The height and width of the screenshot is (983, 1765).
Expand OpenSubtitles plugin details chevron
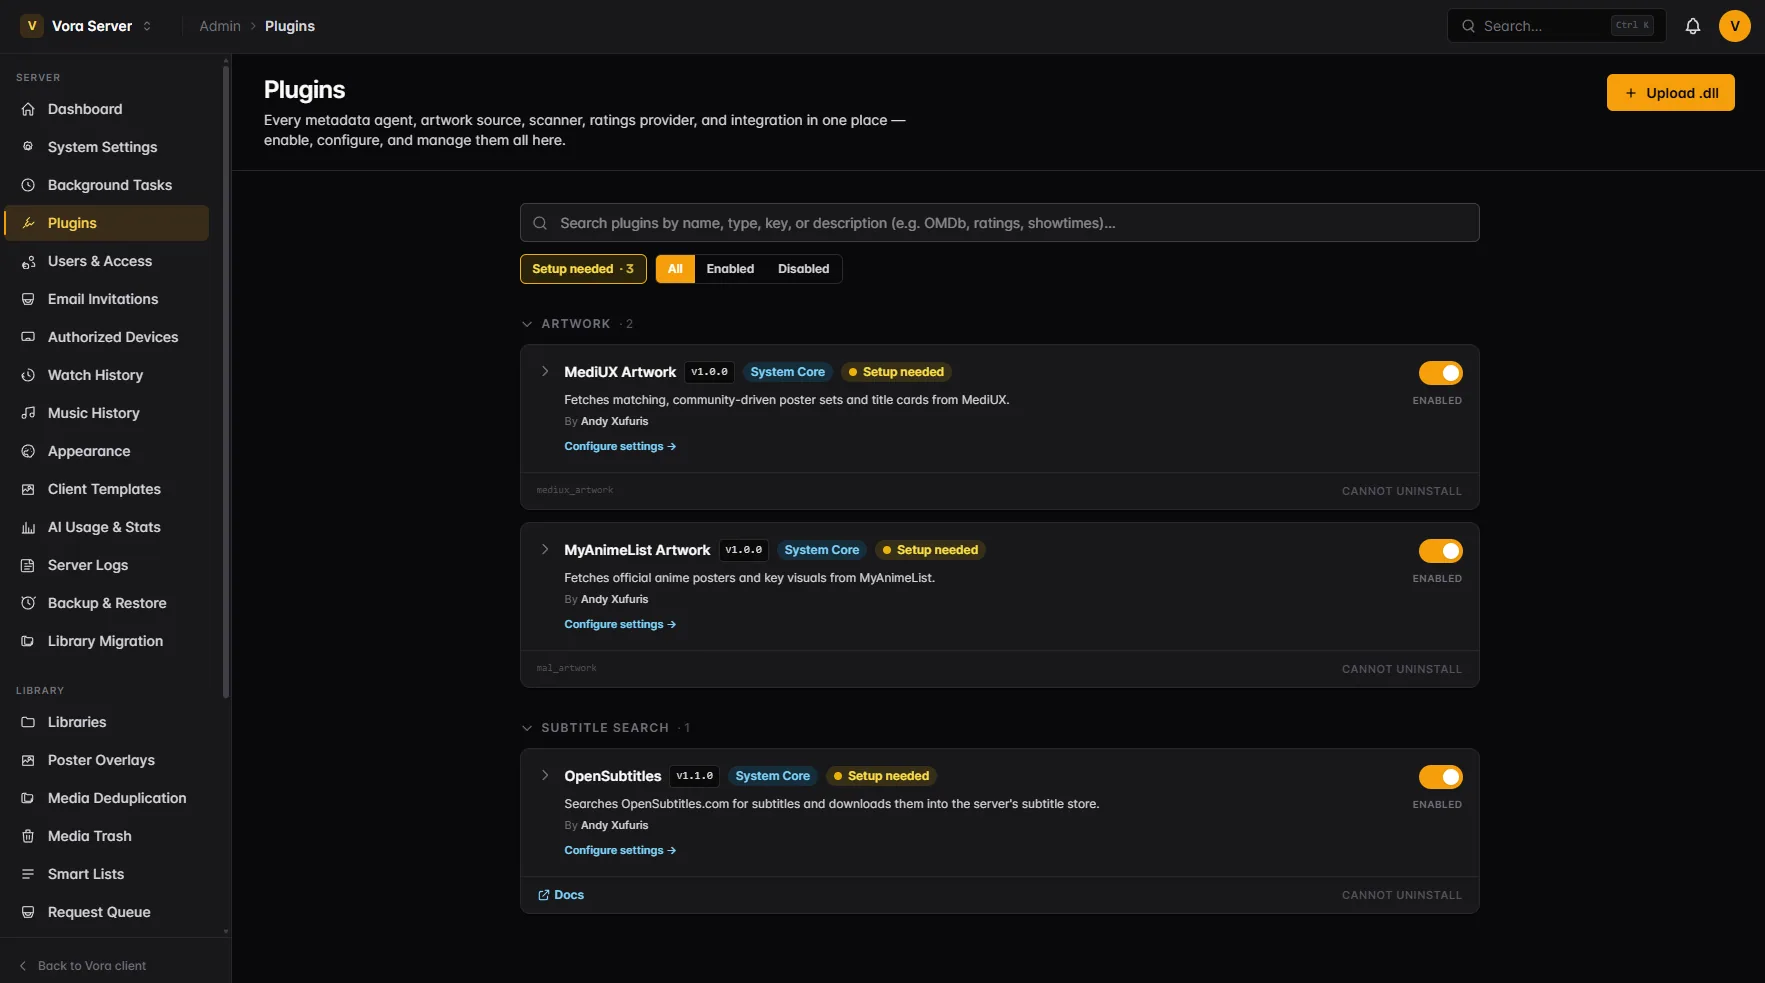click(545, 775)
